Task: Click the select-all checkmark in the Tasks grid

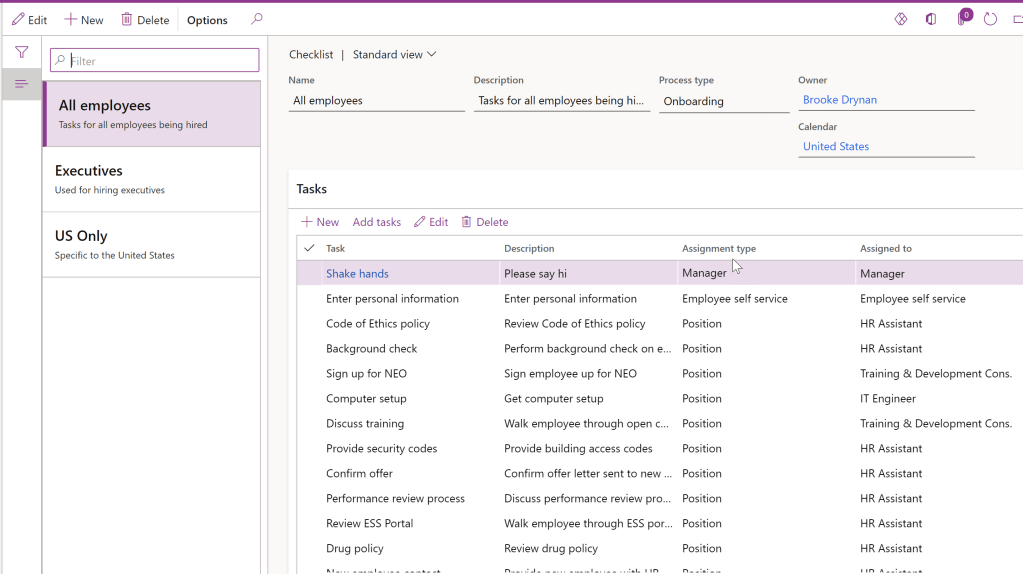Action: pos(309,248)
